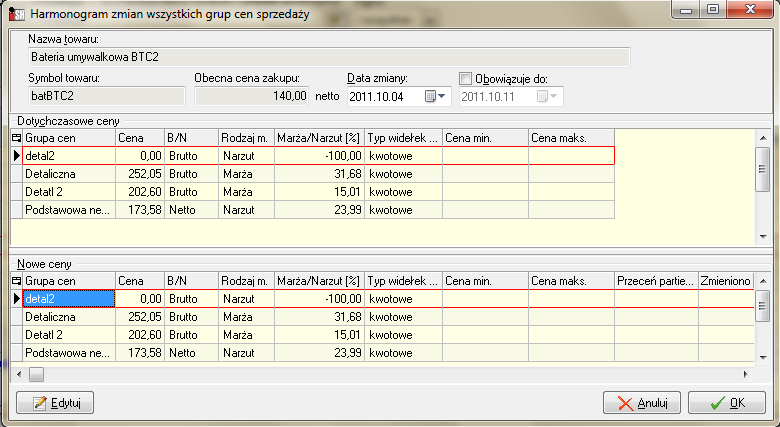
Task: Click Grupa cen header in Nowe ceny
Action: [x=69, y=281]
